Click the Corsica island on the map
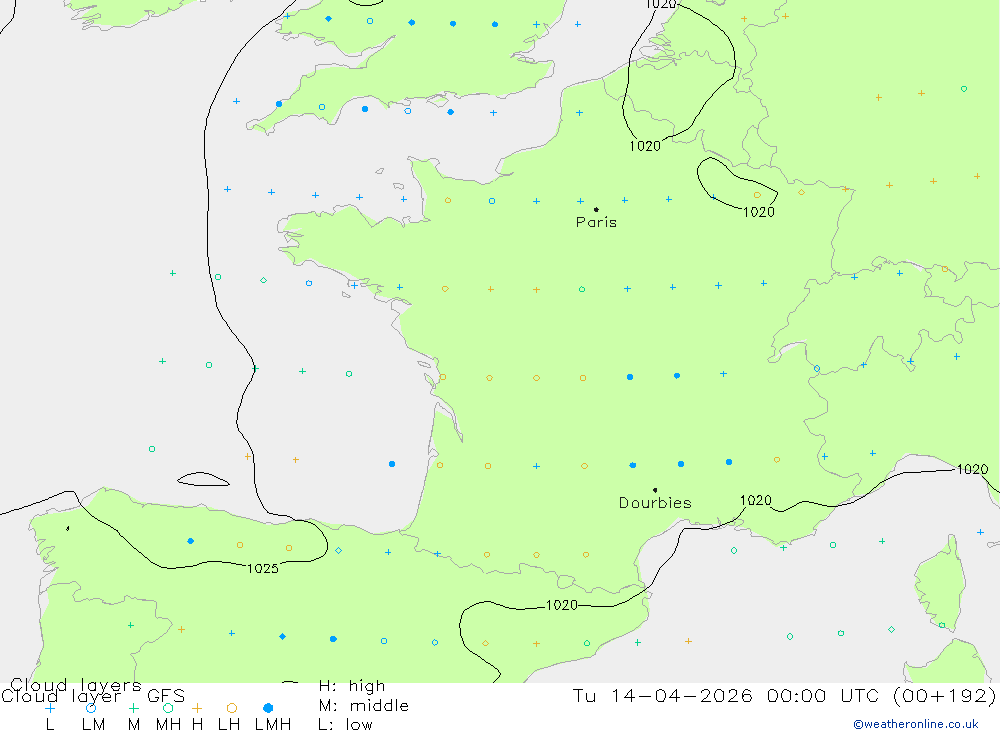 (940, 584)
